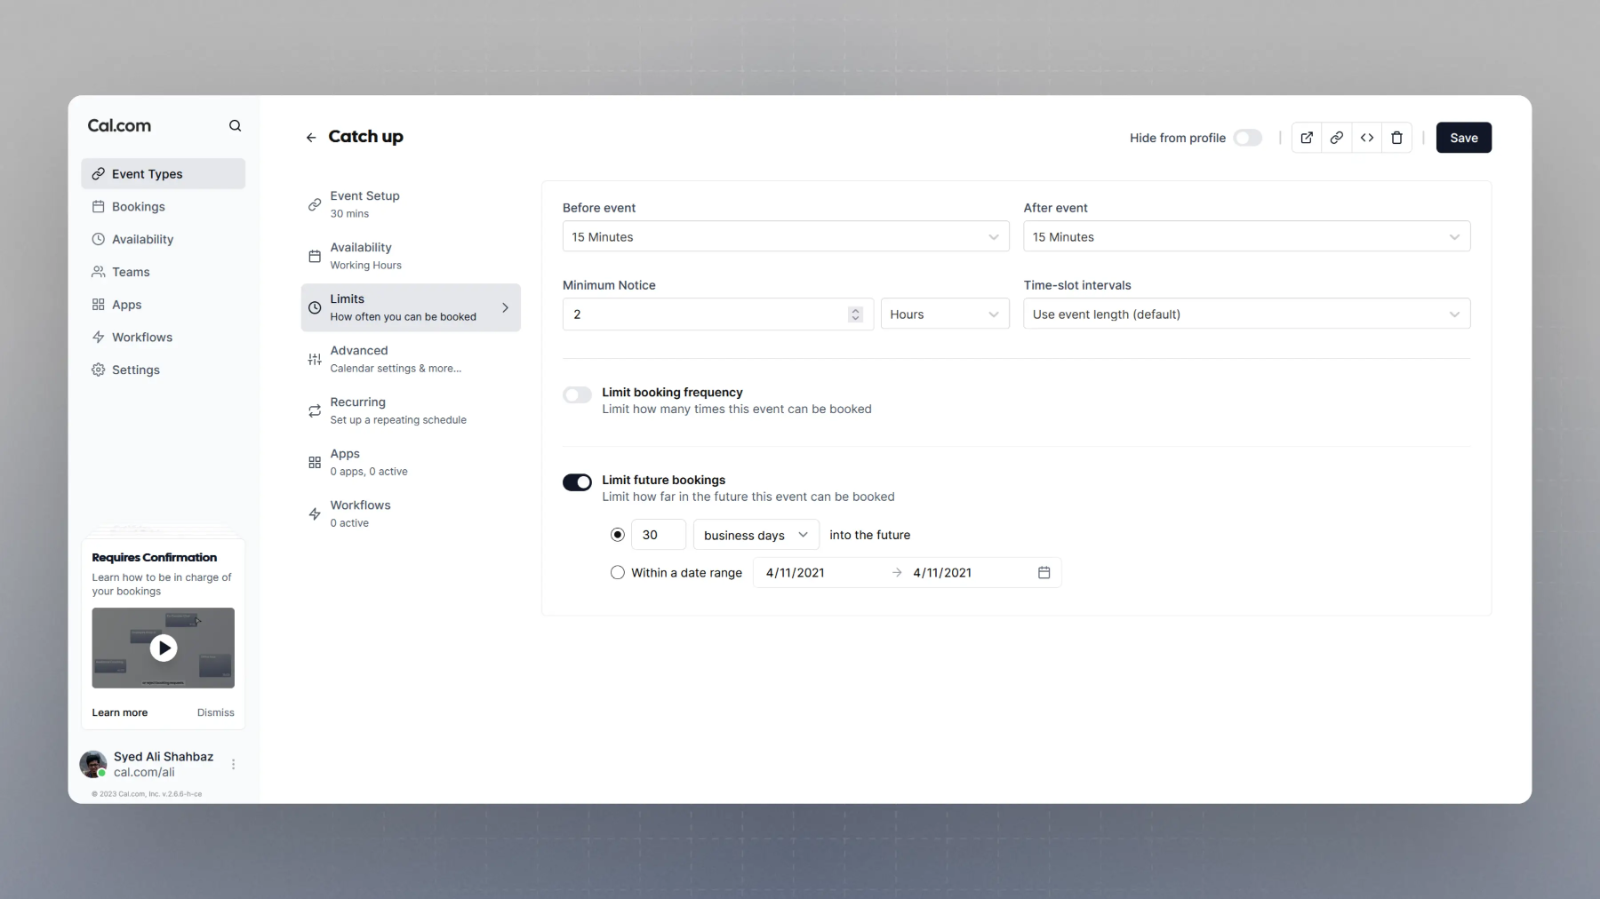
Task: Expand the Before event dropdown
Action: [x=785, y=237]
